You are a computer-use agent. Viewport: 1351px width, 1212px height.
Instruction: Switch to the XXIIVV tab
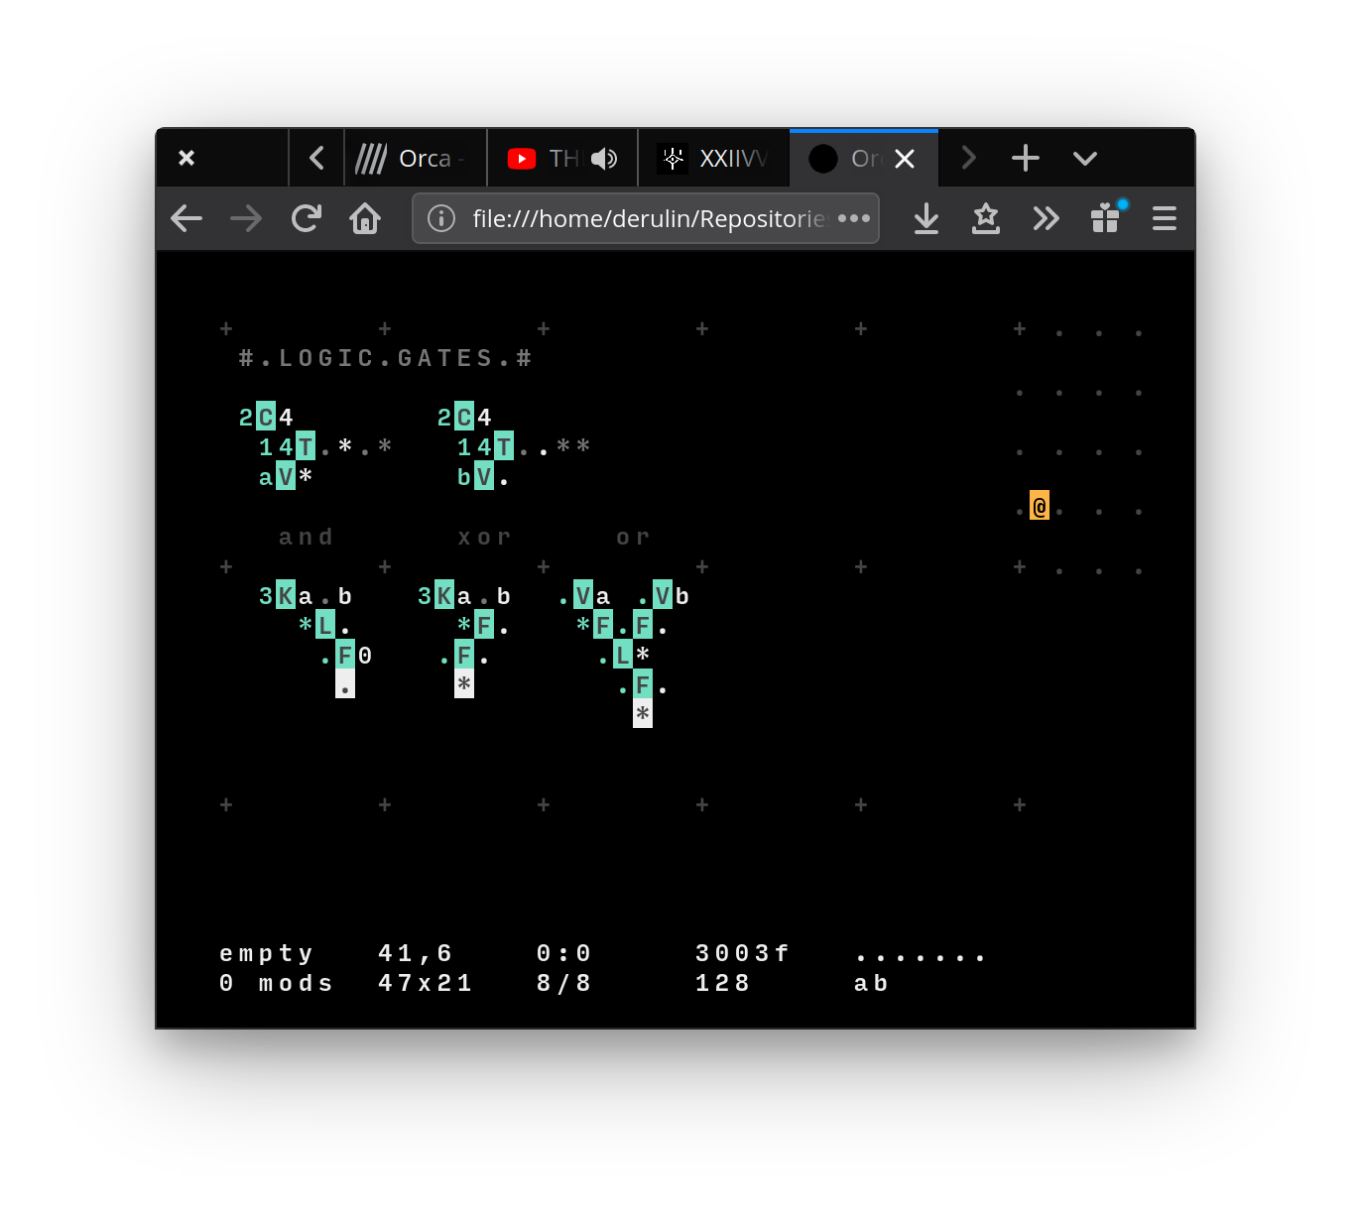(713, 158)
